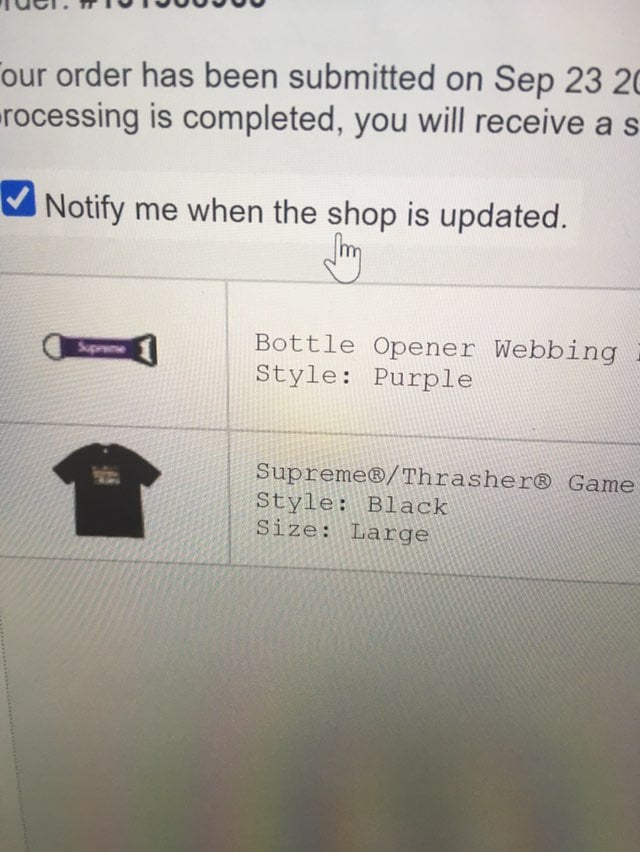Viewport: 640px width, 852px height.
Task: Click the word "Thrasher®" in the item name
Action: click(476, 478)
